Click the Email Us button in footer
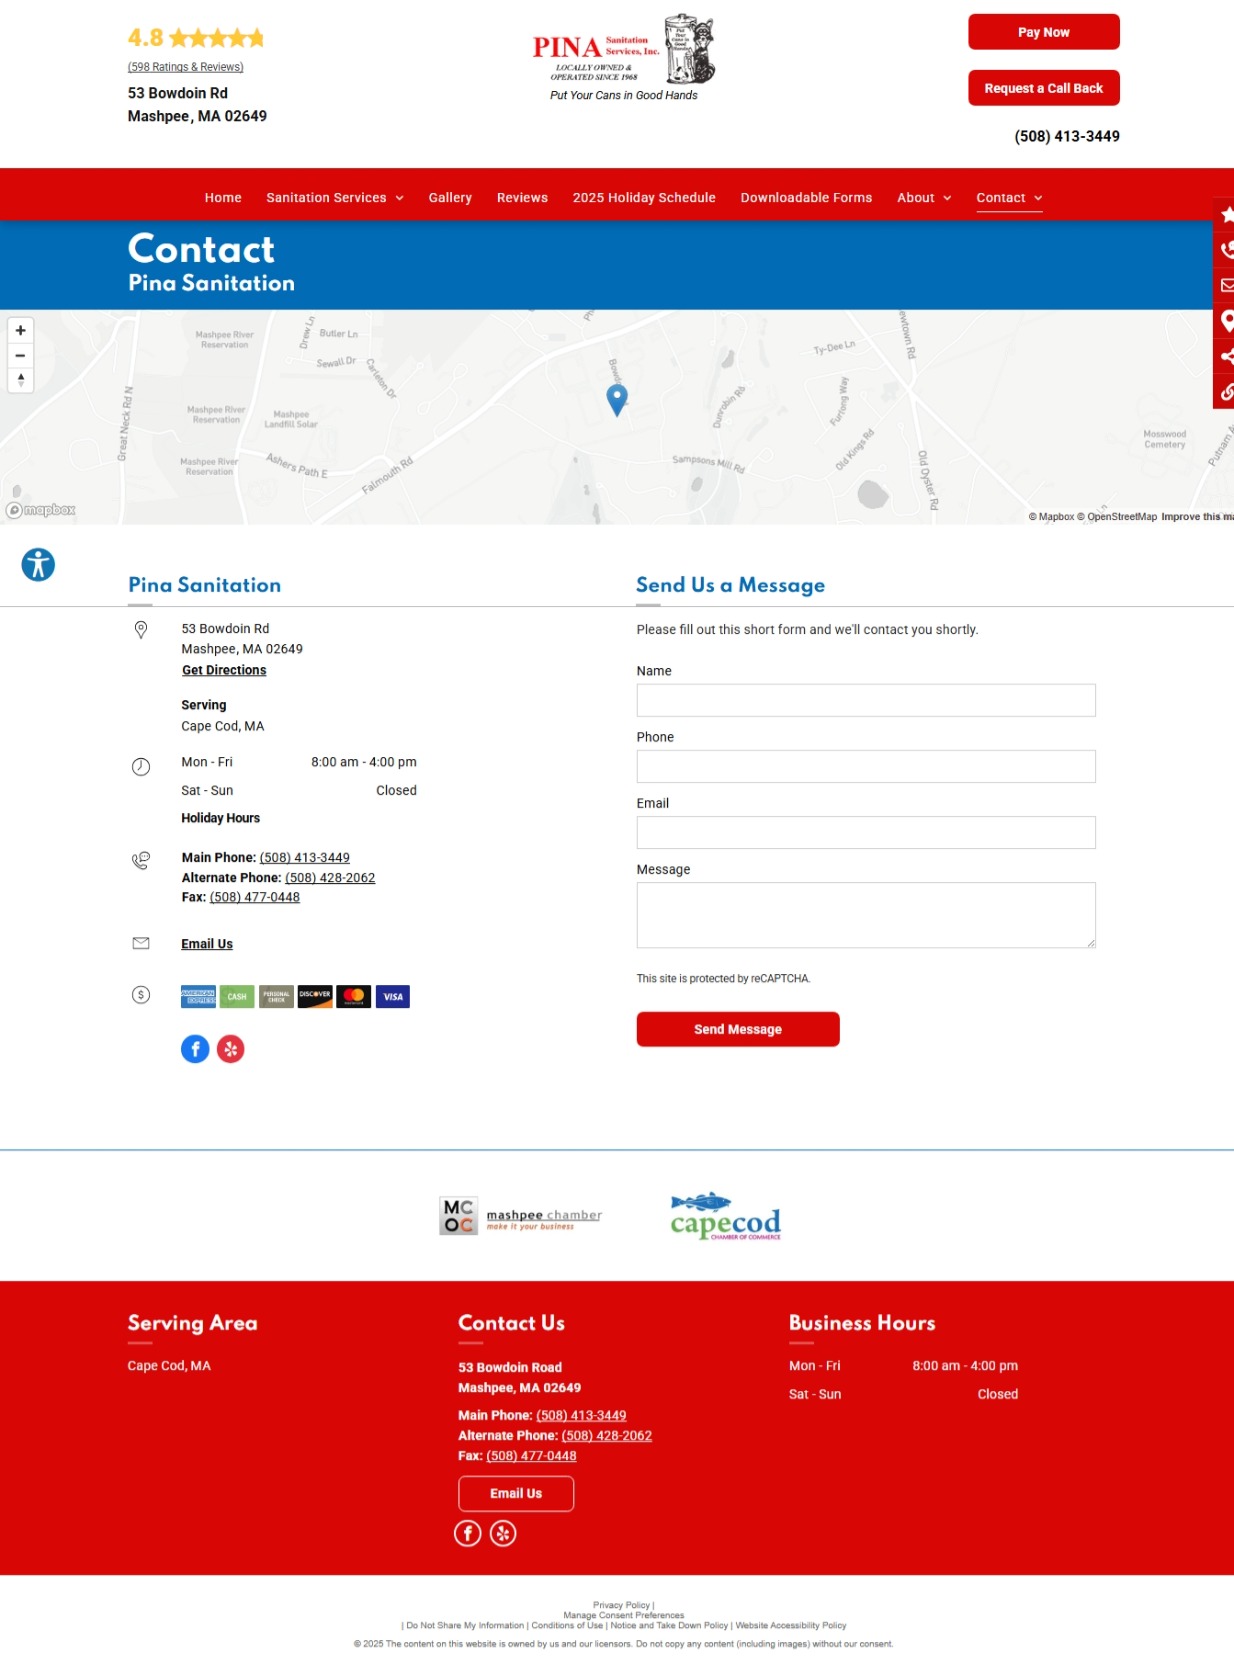Screen dimensions: 1234x1661 pos(516,1494)
